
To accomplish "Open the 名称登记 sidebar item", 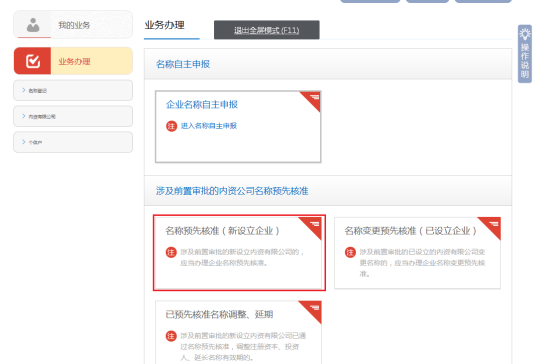I will pyautogui.click(x=73, y=90).
